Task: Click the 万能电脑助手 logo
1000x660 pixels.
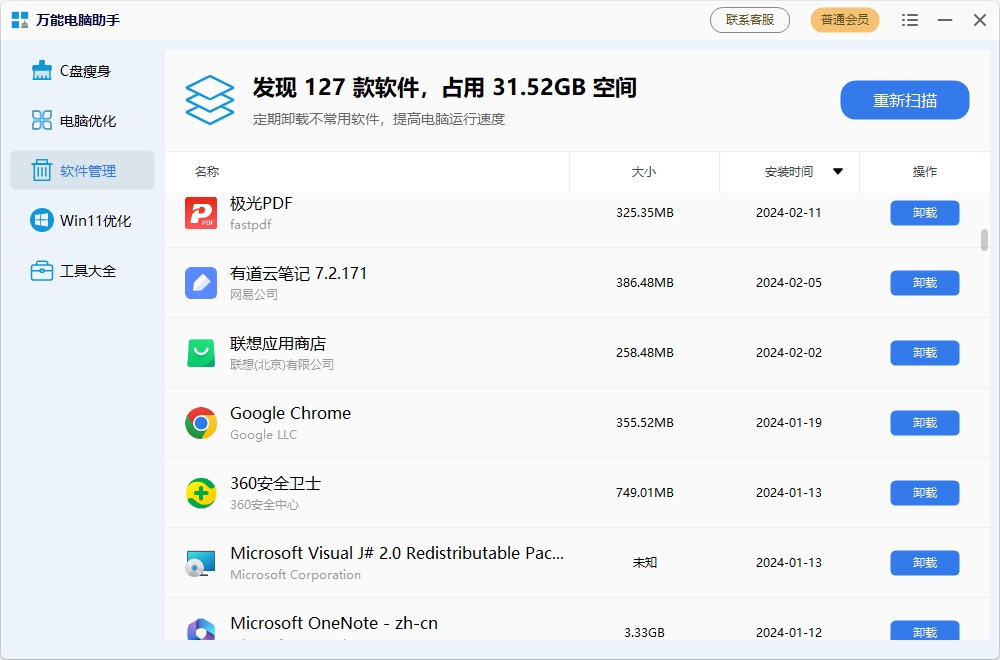Action: [17, 19]
